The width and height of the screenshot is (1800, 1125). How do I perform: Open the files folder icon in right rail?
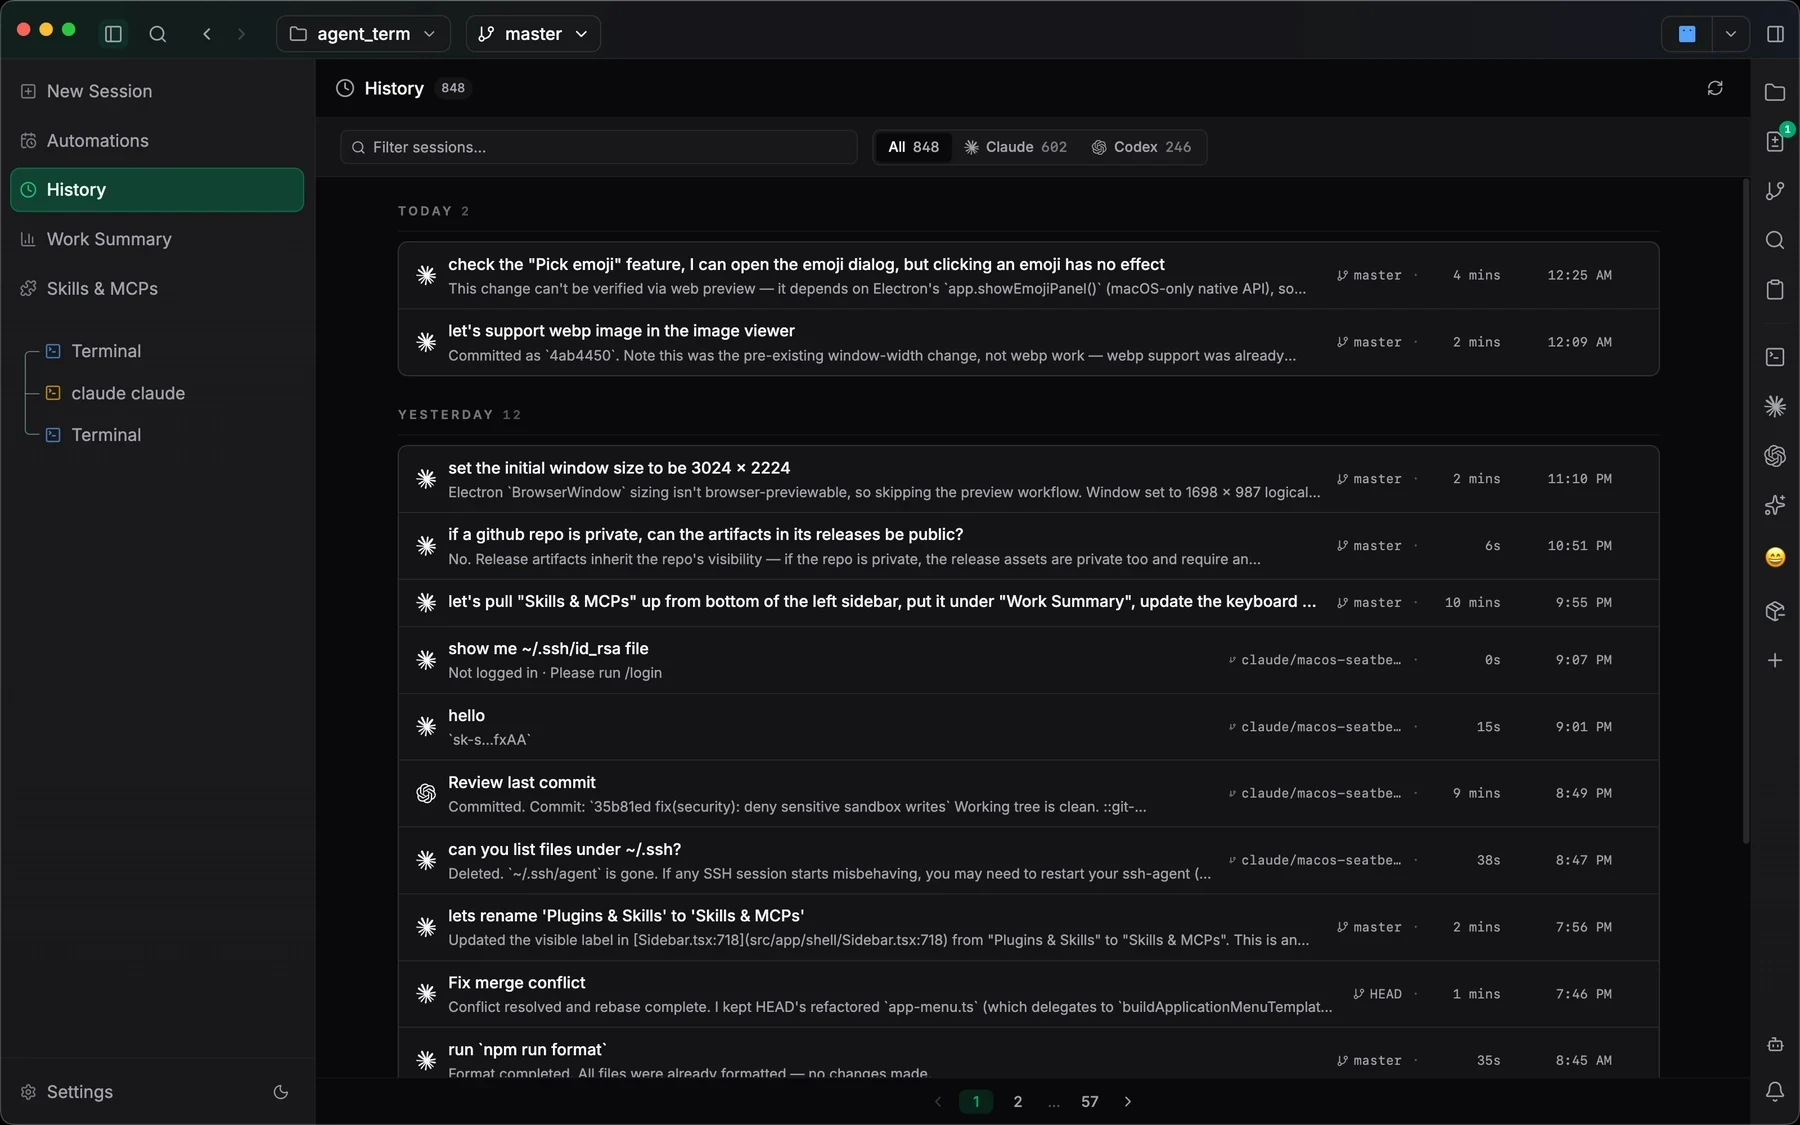click(1775, 92)
